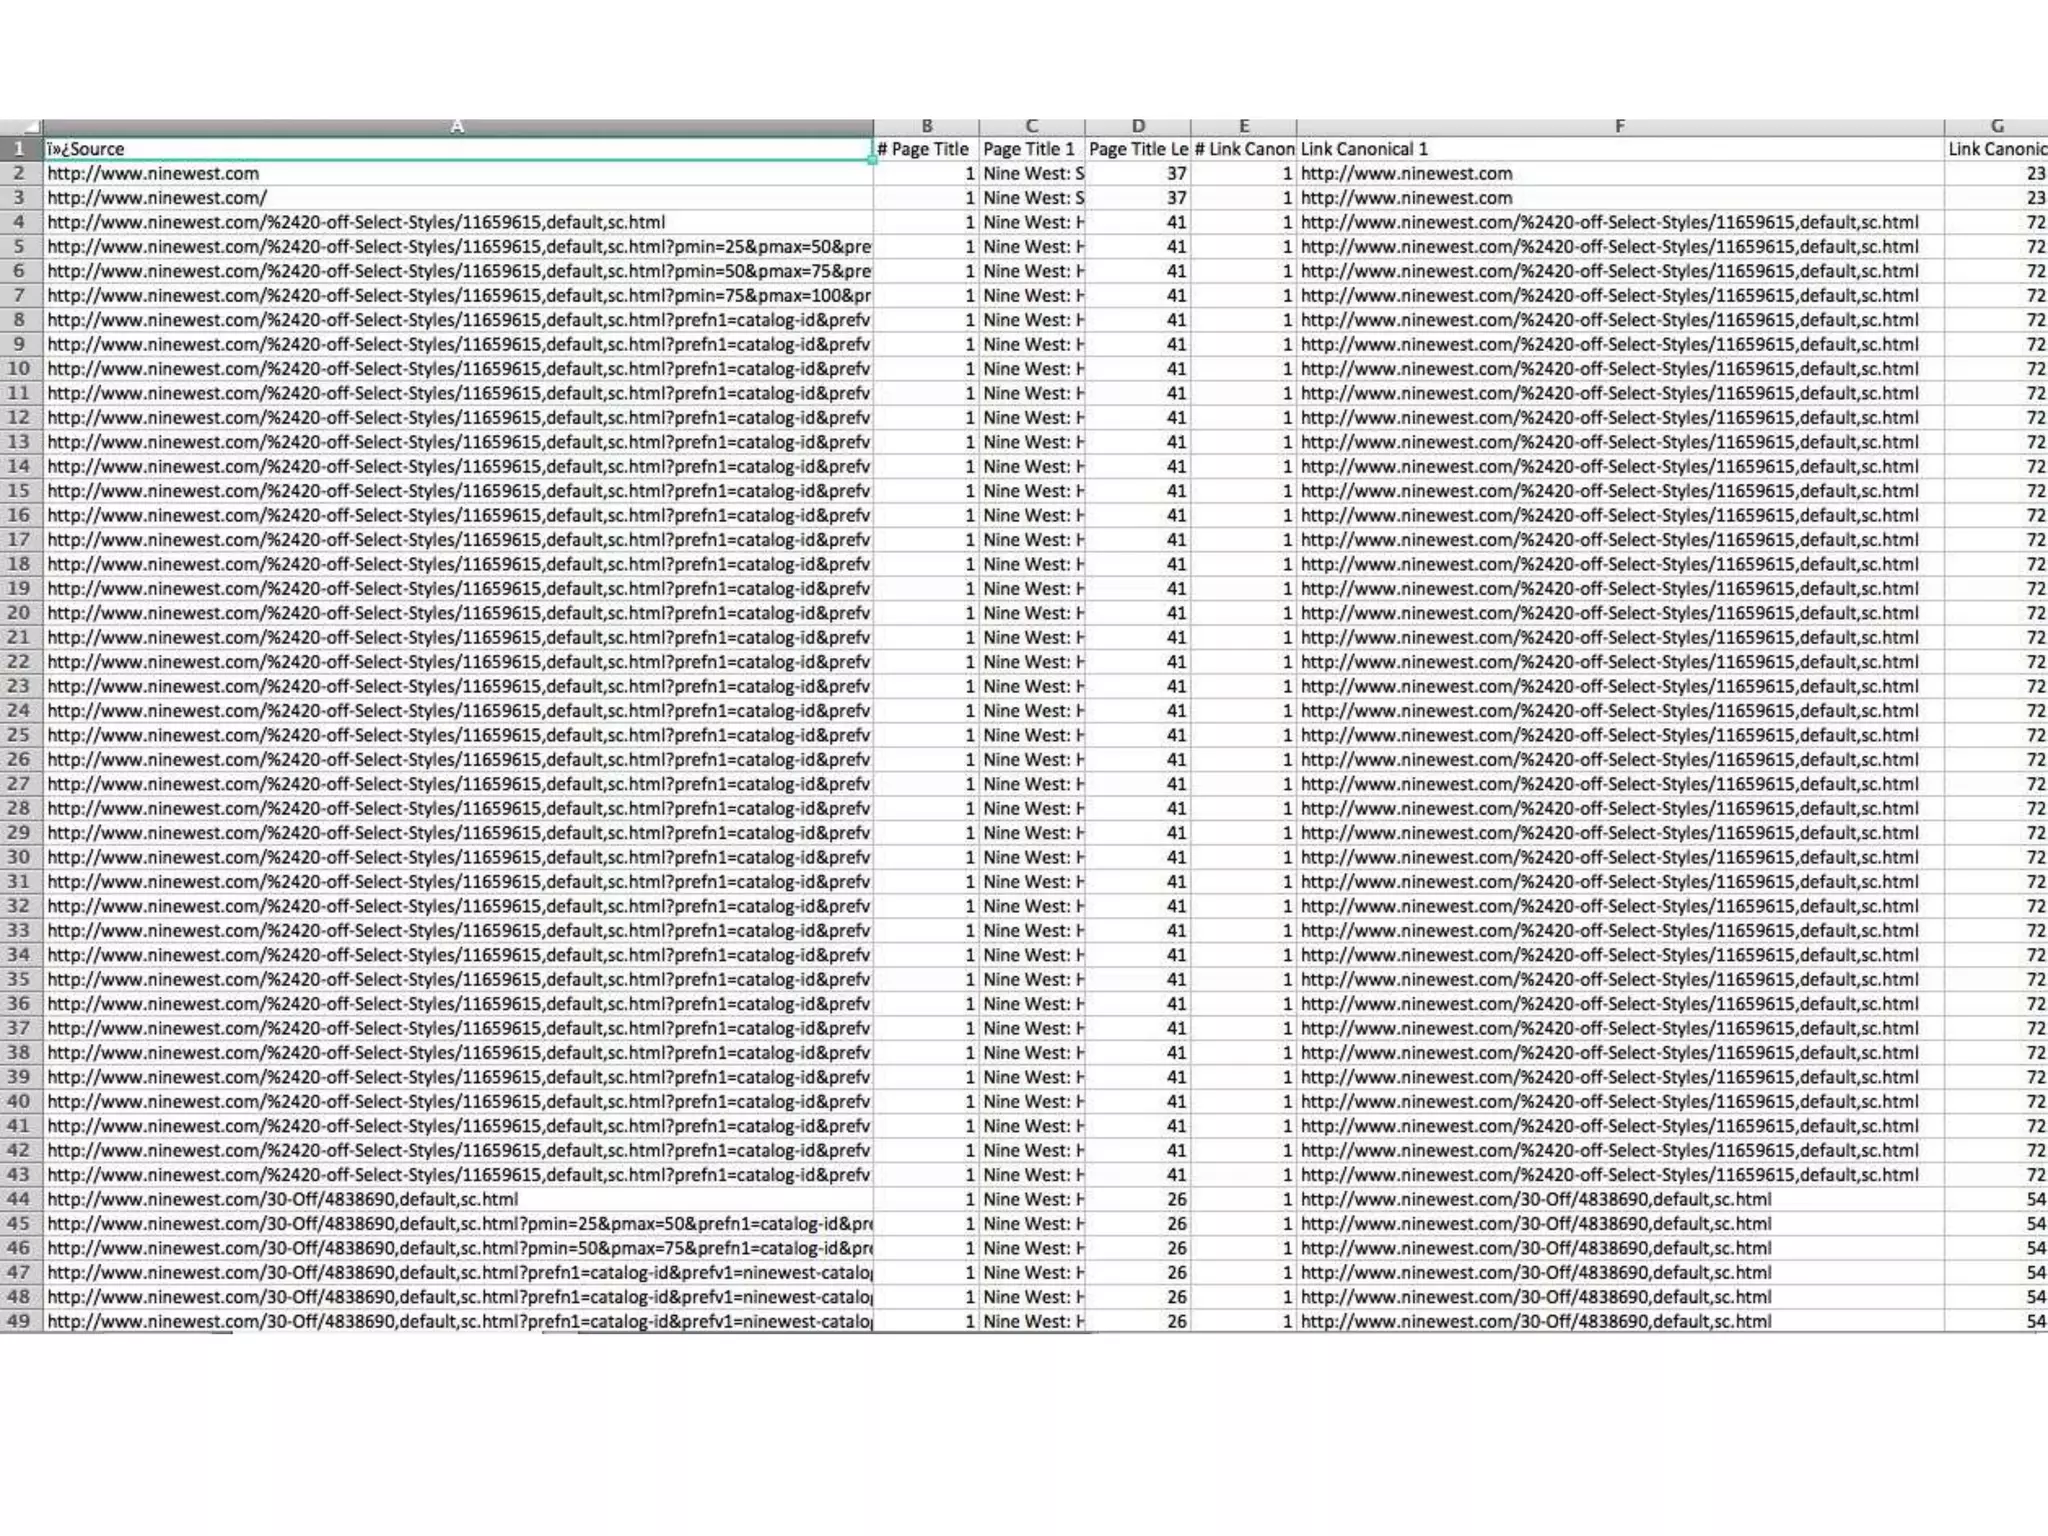Click row 1 header number

(x=20, y=149)
